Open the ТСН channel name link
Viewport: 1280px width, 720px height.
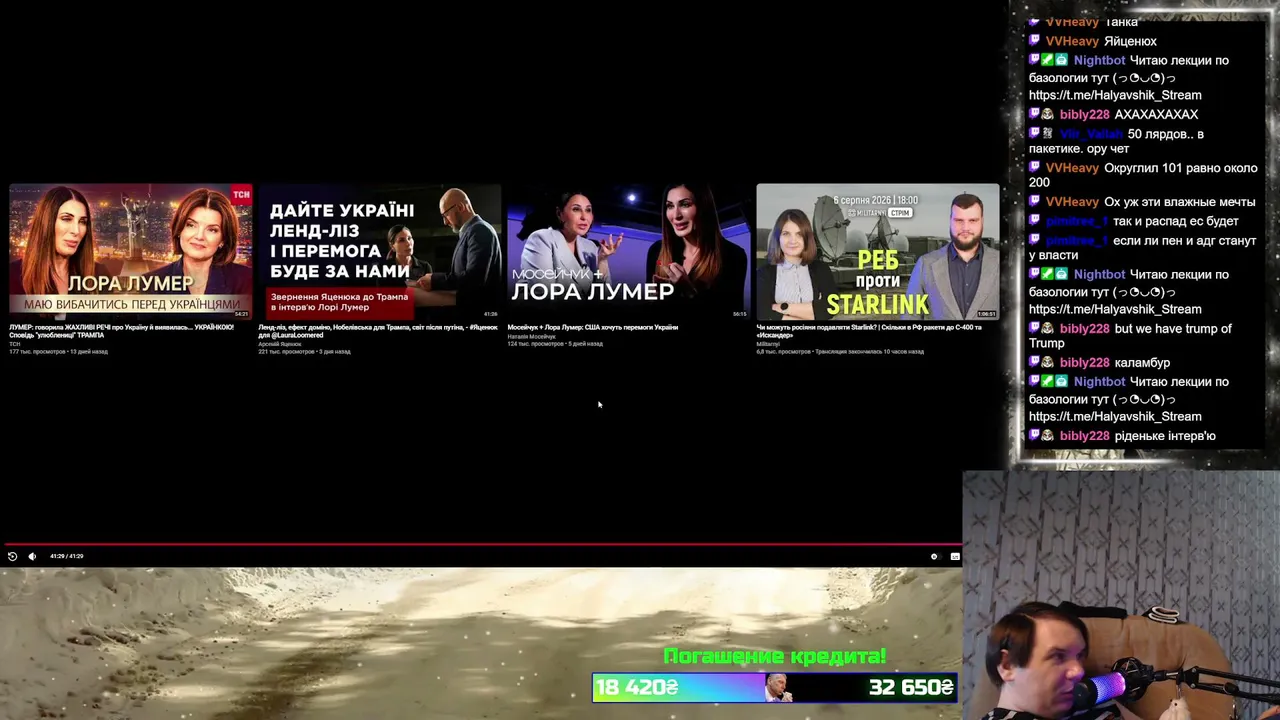tap(15, 344)
